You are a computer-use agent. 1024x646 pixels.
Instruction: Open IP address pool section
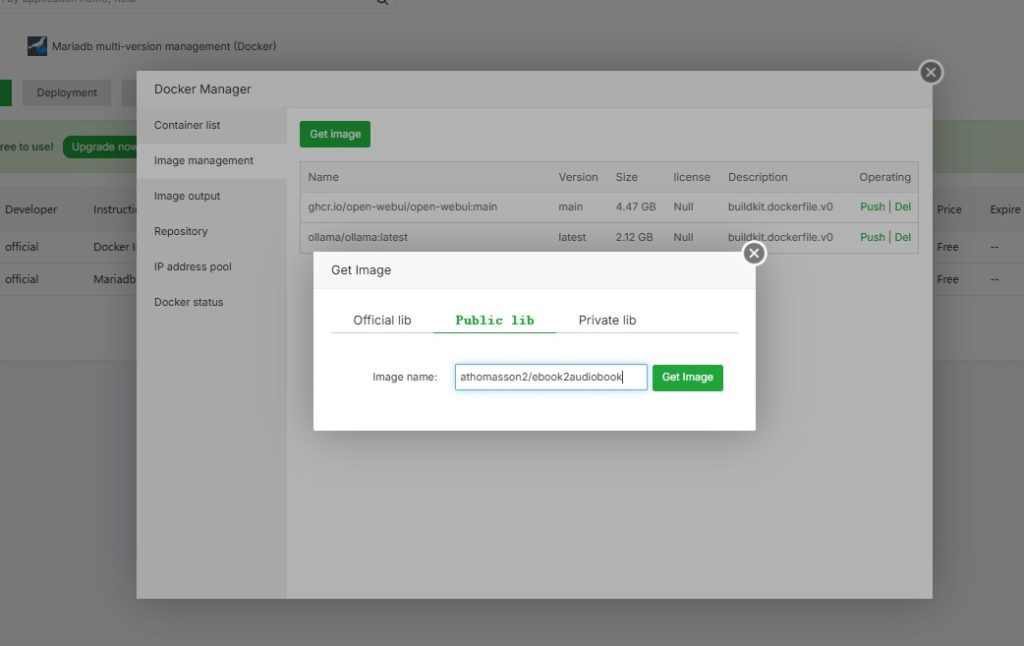212,266
